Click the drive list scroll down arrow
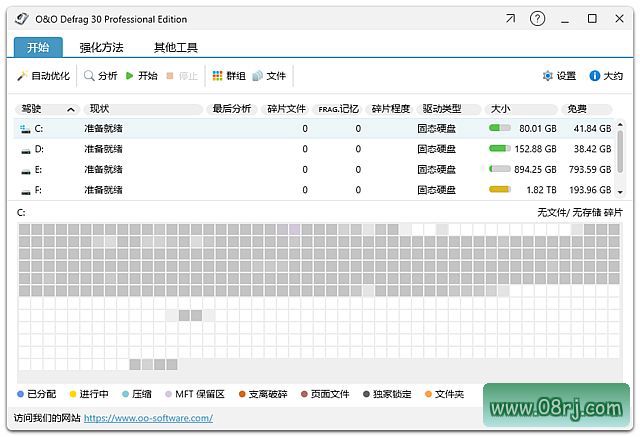Image resolution: width=640 pixels, height=437 pixels. (x=620, y=192)
